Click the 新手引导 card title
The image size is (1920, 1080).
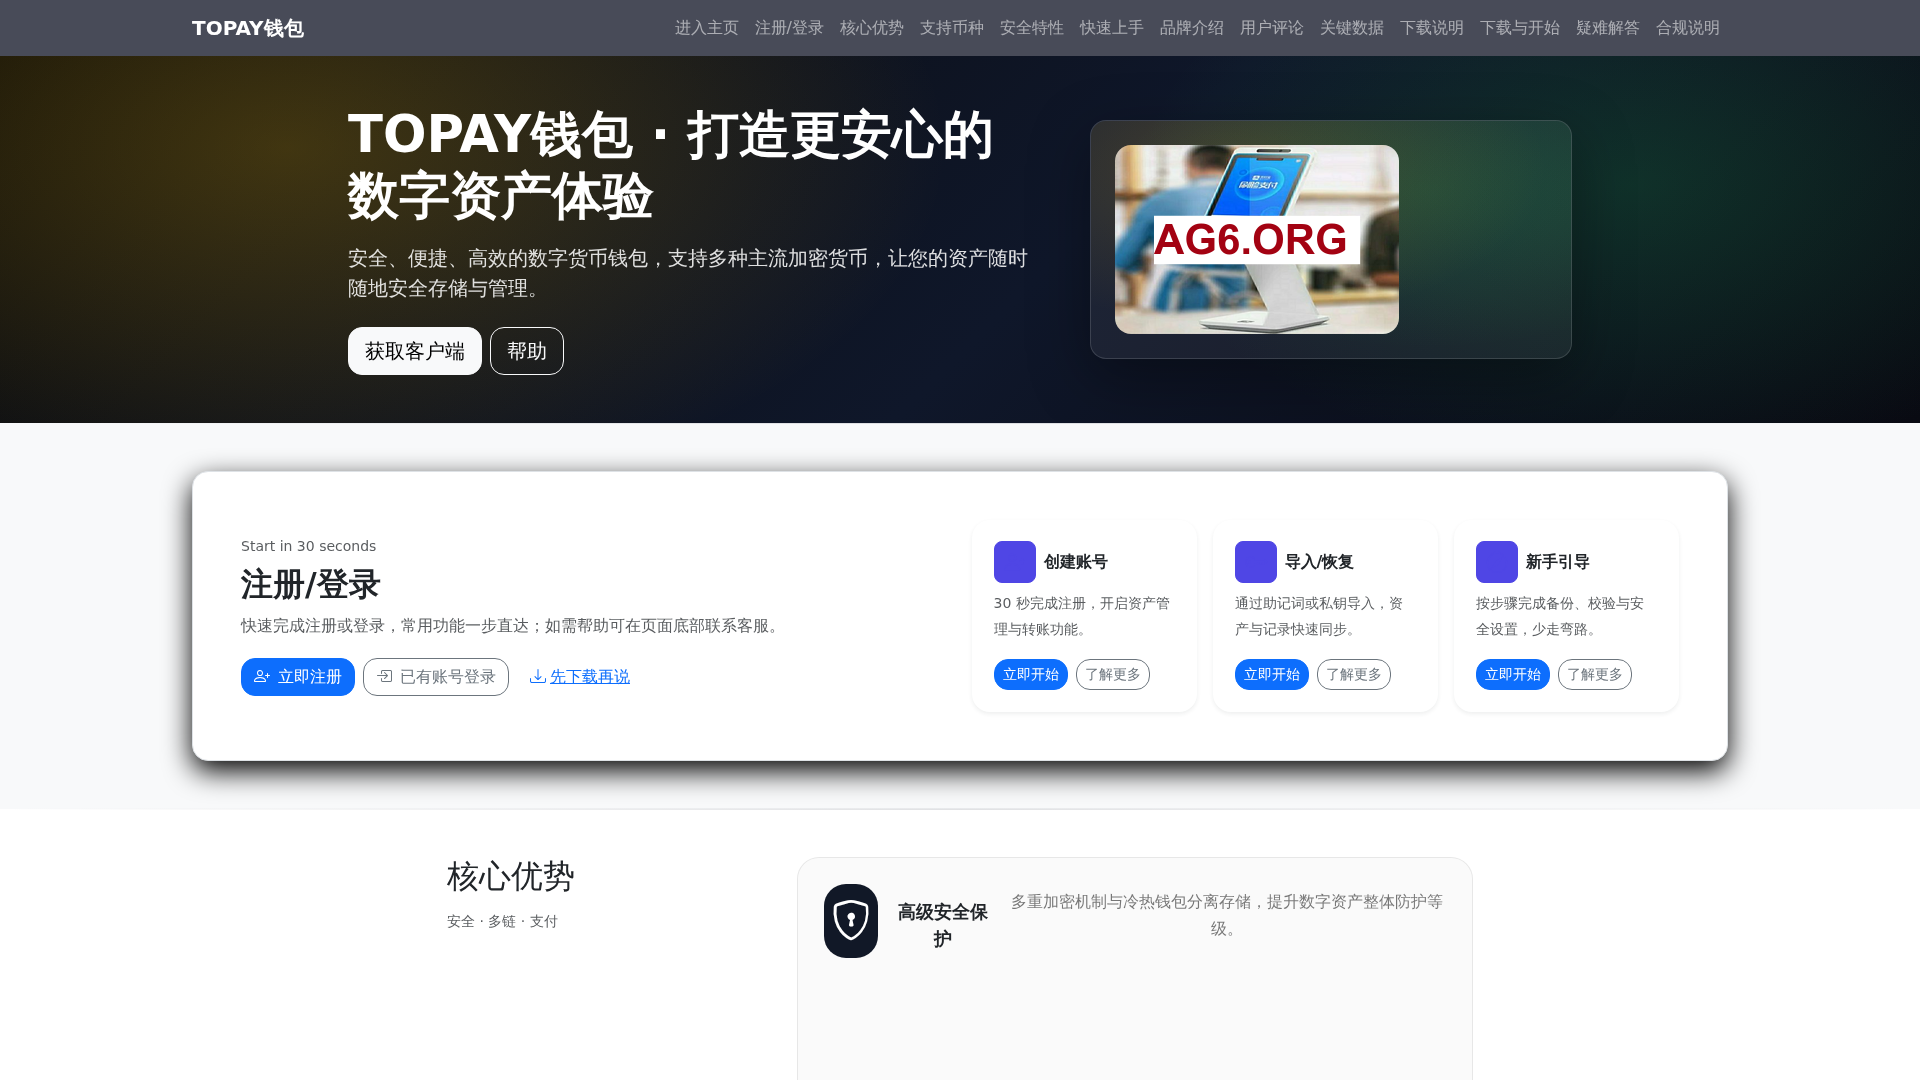click(1558, 562)
